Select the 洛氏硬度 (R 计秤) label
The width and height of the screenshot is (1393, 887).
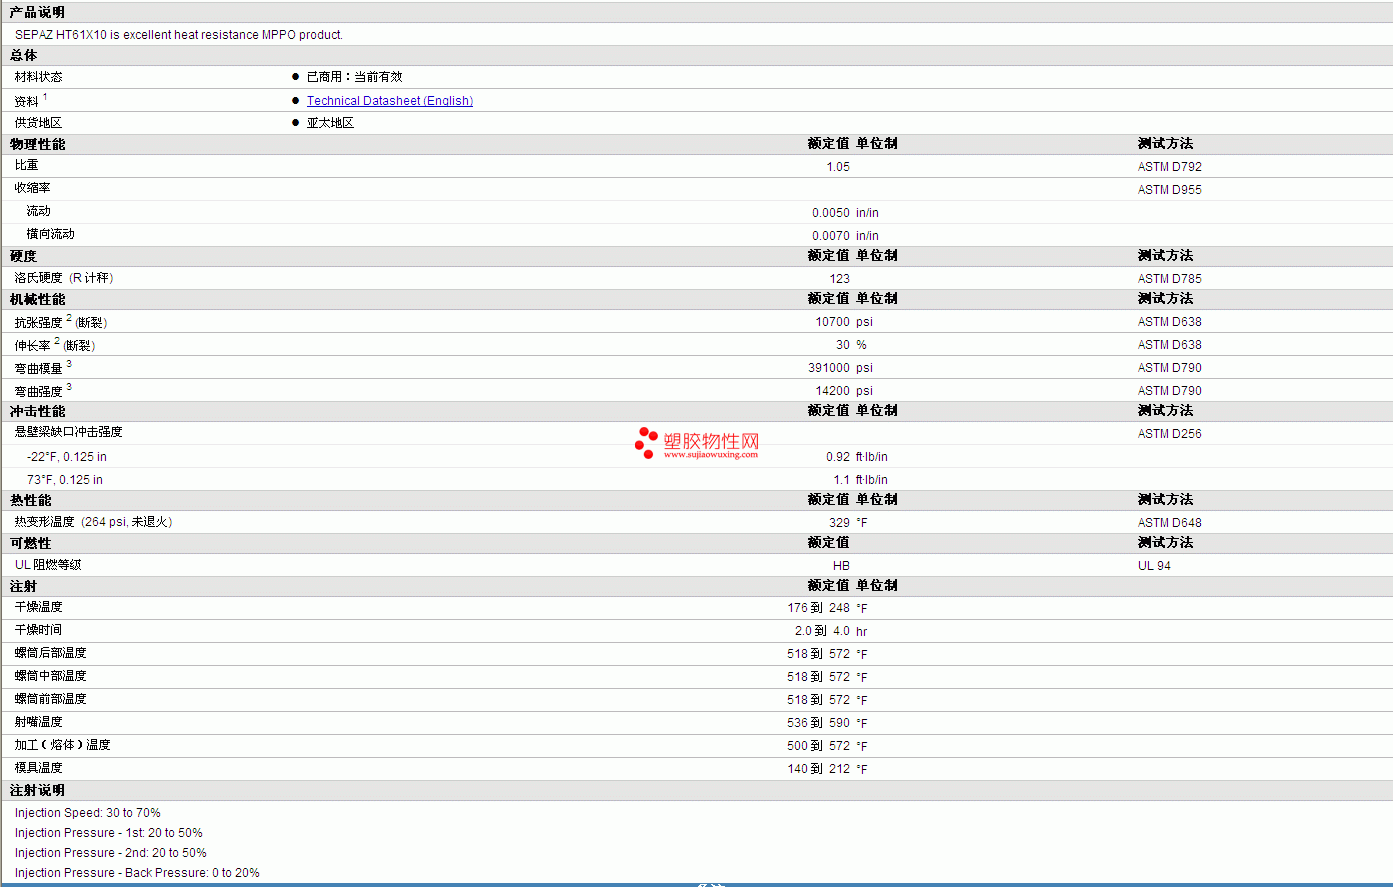[x=64, y=278]
